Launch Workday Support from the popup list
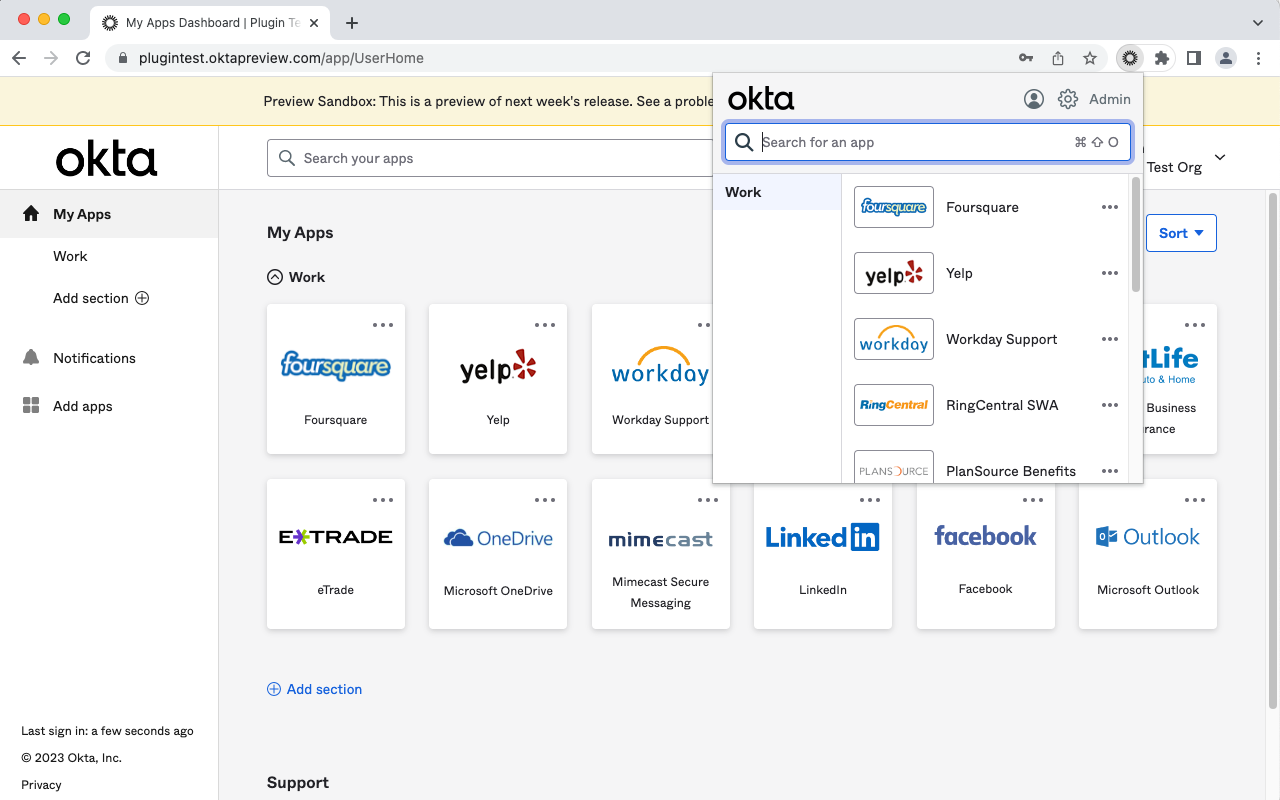This screenshot has width=1280, height=800. pyautogui.click(x=1001, y=339)
